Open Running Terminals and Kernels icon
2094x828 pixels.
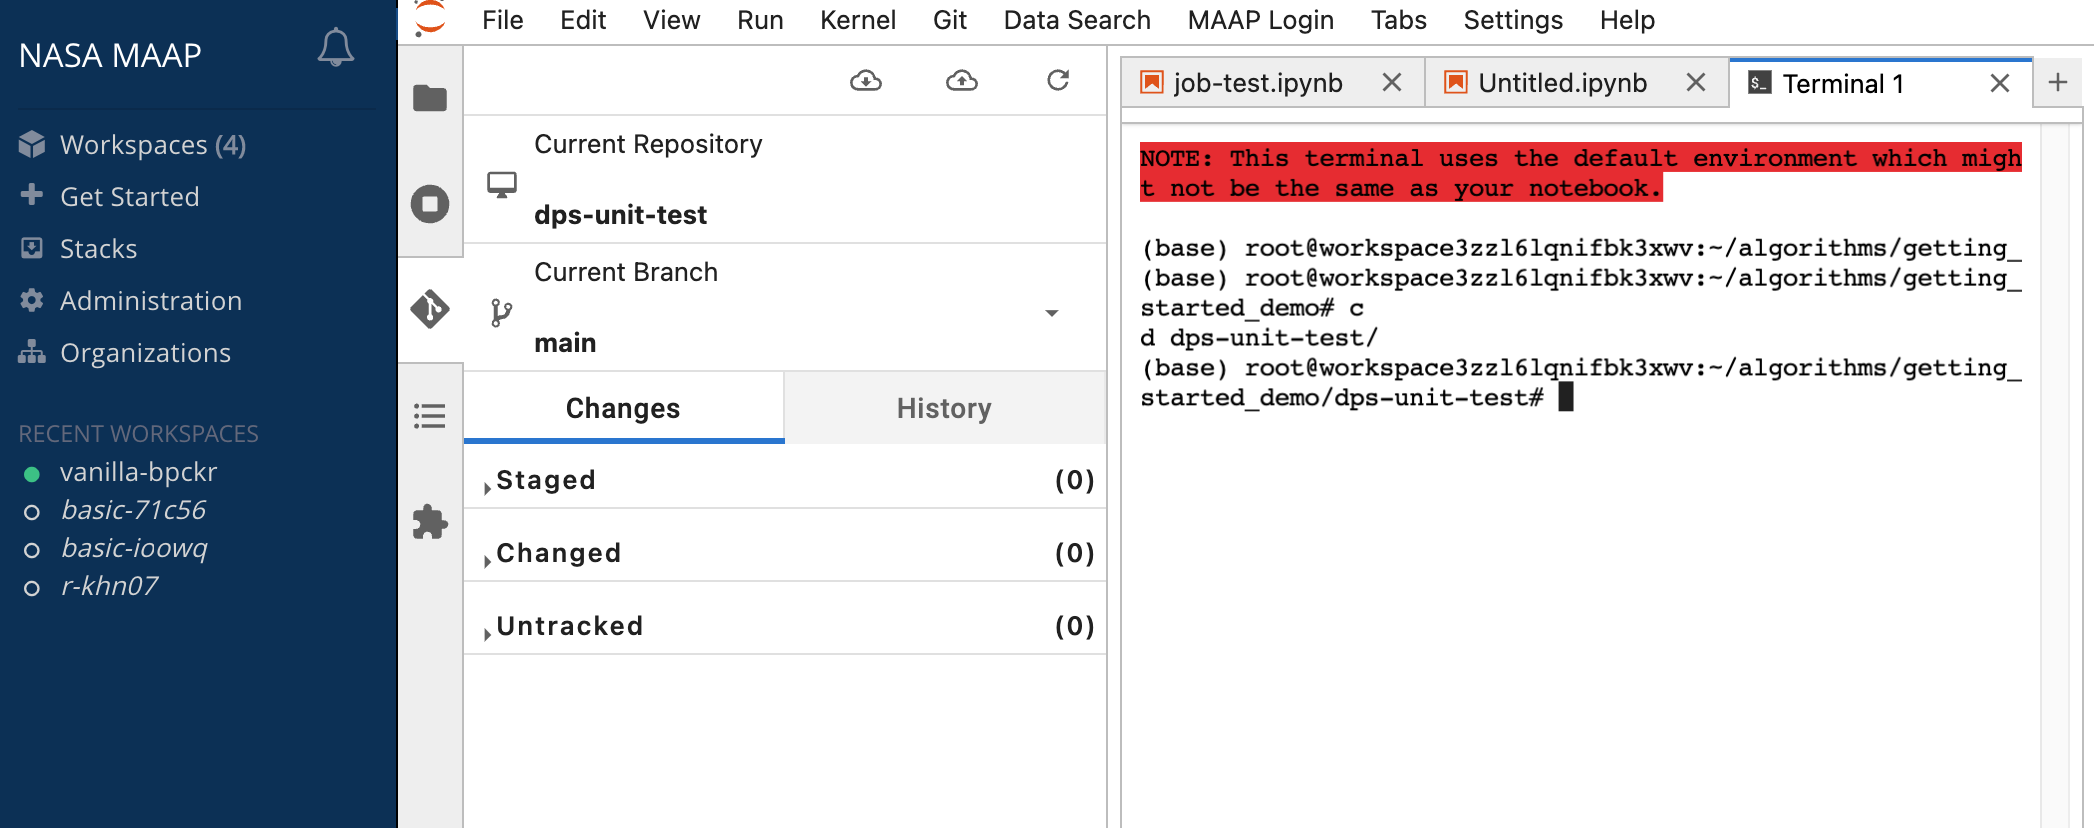tap(430, 204)
